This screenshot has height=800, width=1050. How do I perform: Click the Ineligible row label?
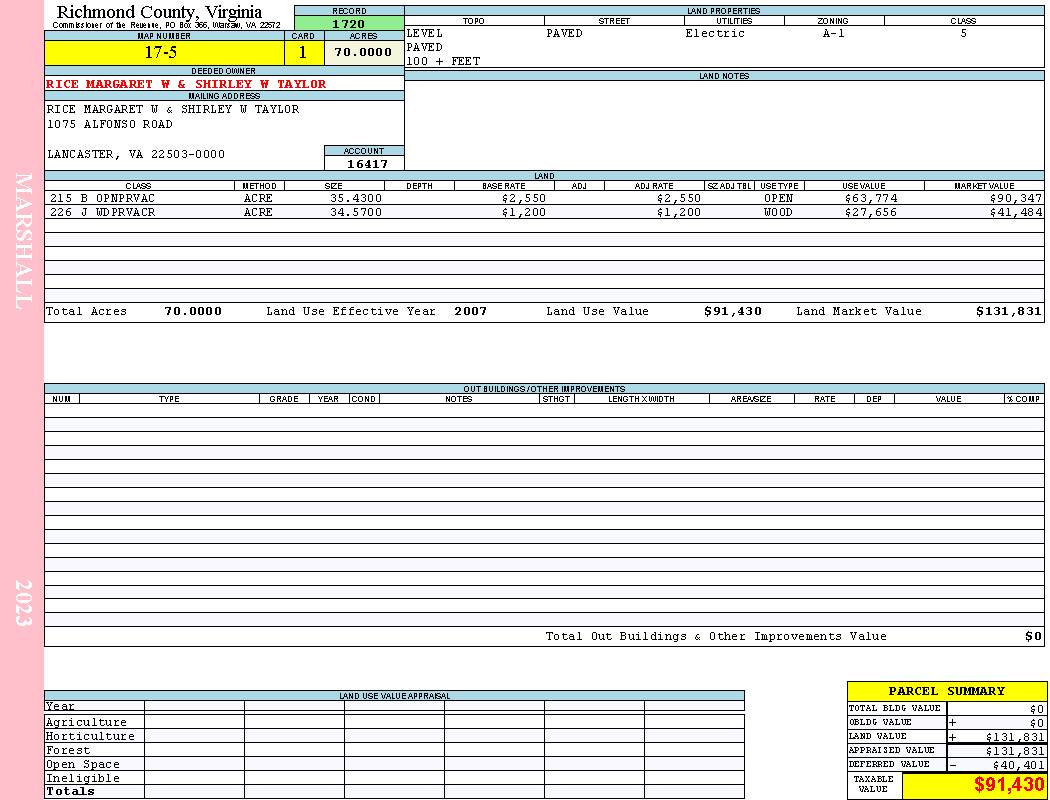(83, 779)
